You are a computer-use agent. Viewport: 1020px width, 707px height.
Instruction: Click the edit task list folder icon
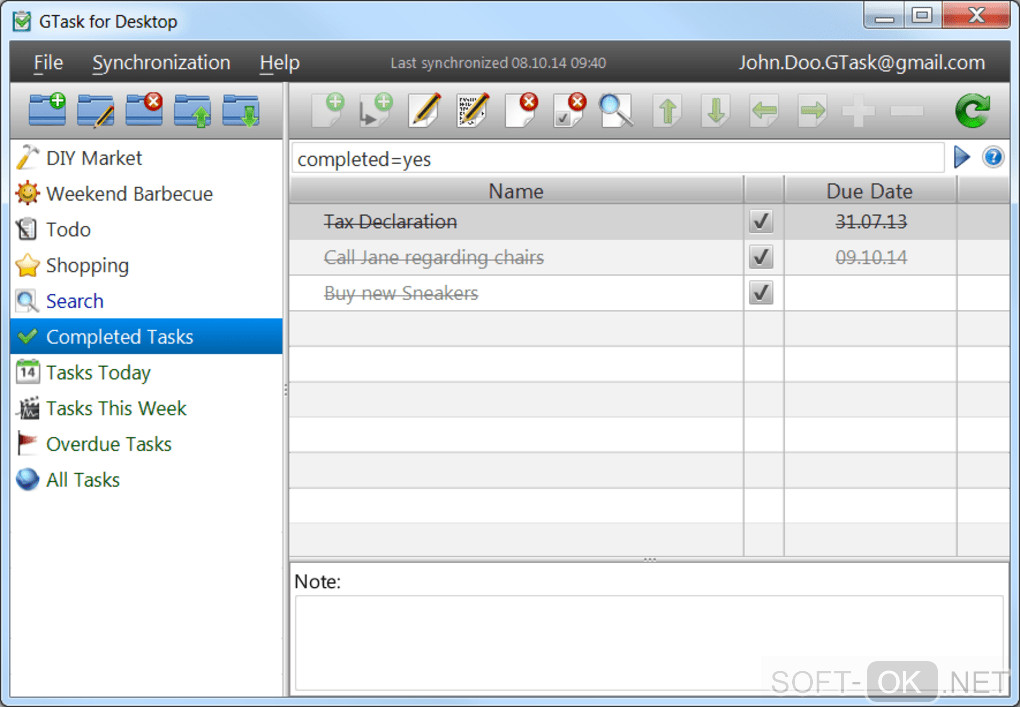point(96,109)
